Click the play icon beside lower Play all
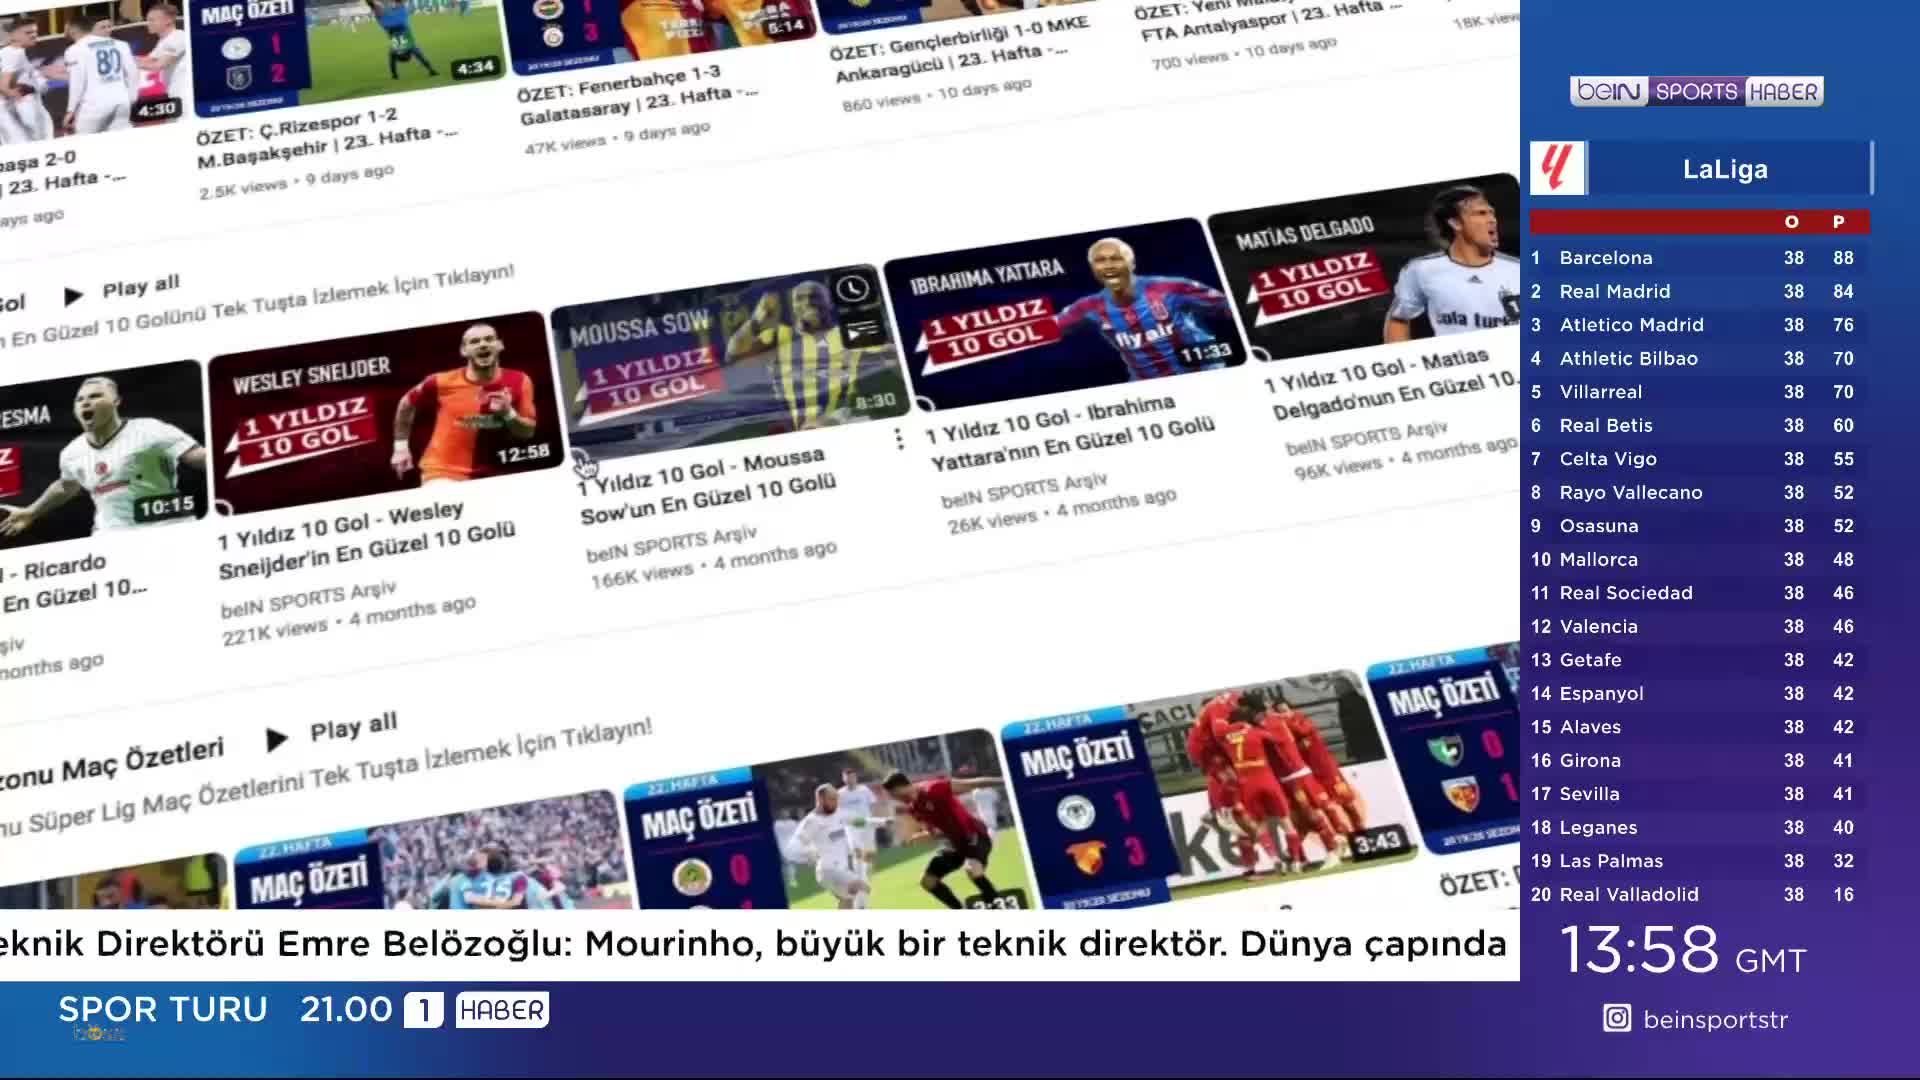Screen dimensions: 1920x1080 [277, 739]
